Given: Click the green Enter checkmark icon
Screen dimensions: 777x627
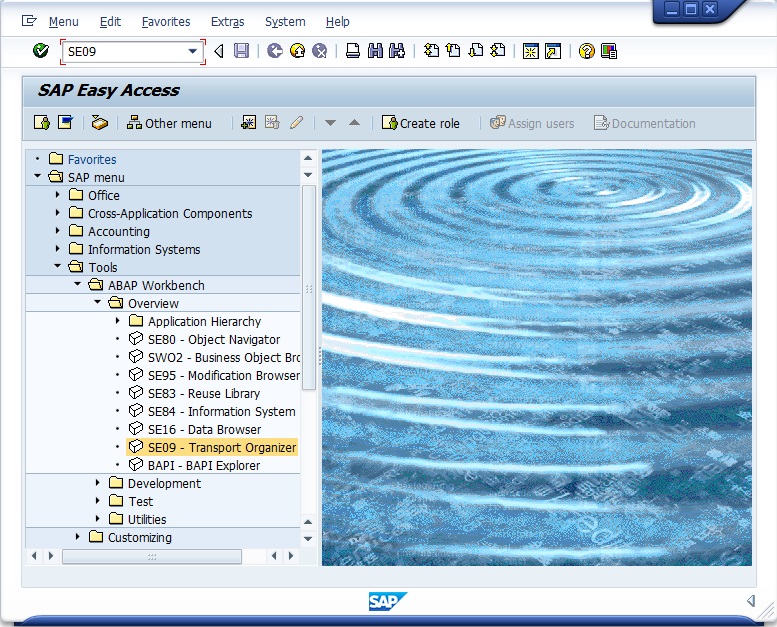Looking at the screenshot, I should pyautogui.click(x=41, y=51).
